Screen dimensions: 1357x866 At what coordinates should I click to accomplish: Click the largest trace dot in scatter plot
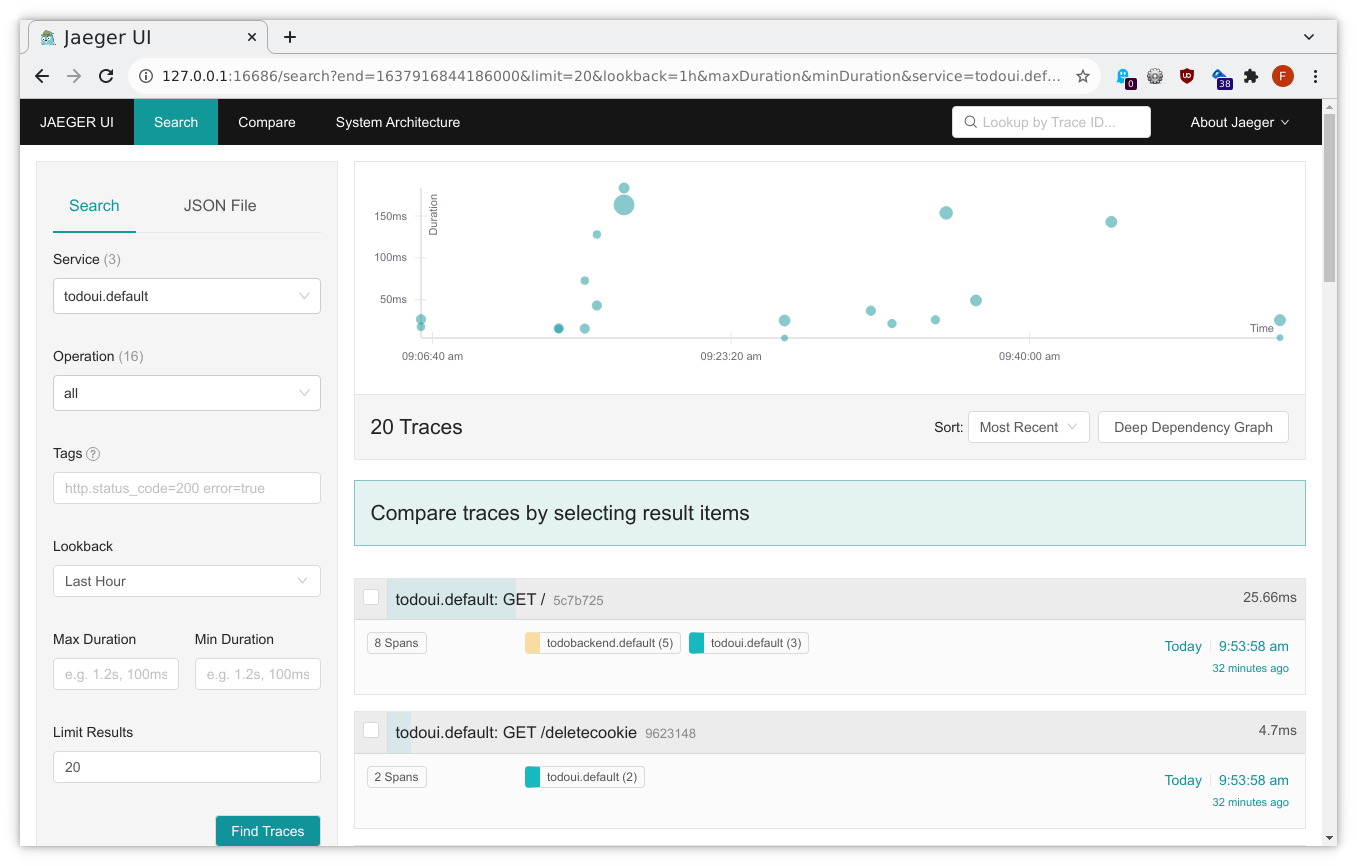(624, 205)
